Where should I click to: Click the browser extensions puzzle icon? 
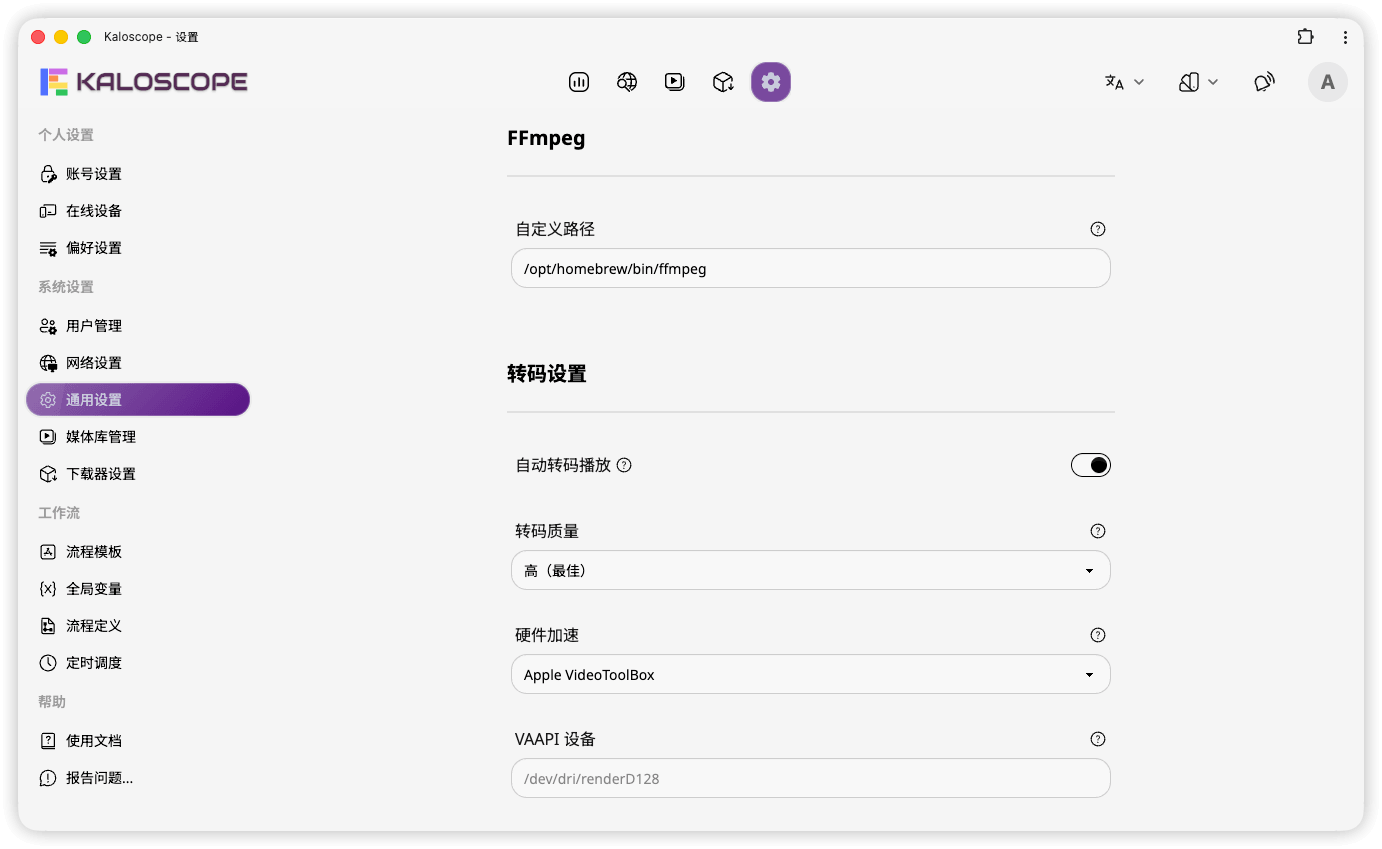1305,37
